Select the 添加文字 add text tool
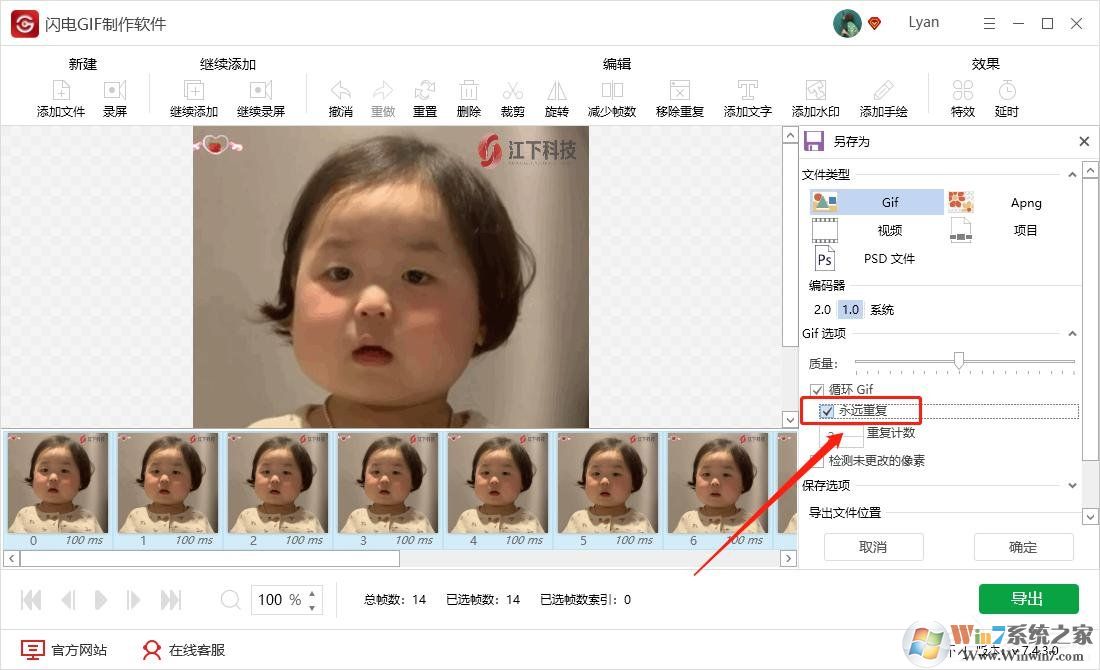This screenshot has height=670, width=1100. point(746,96)
